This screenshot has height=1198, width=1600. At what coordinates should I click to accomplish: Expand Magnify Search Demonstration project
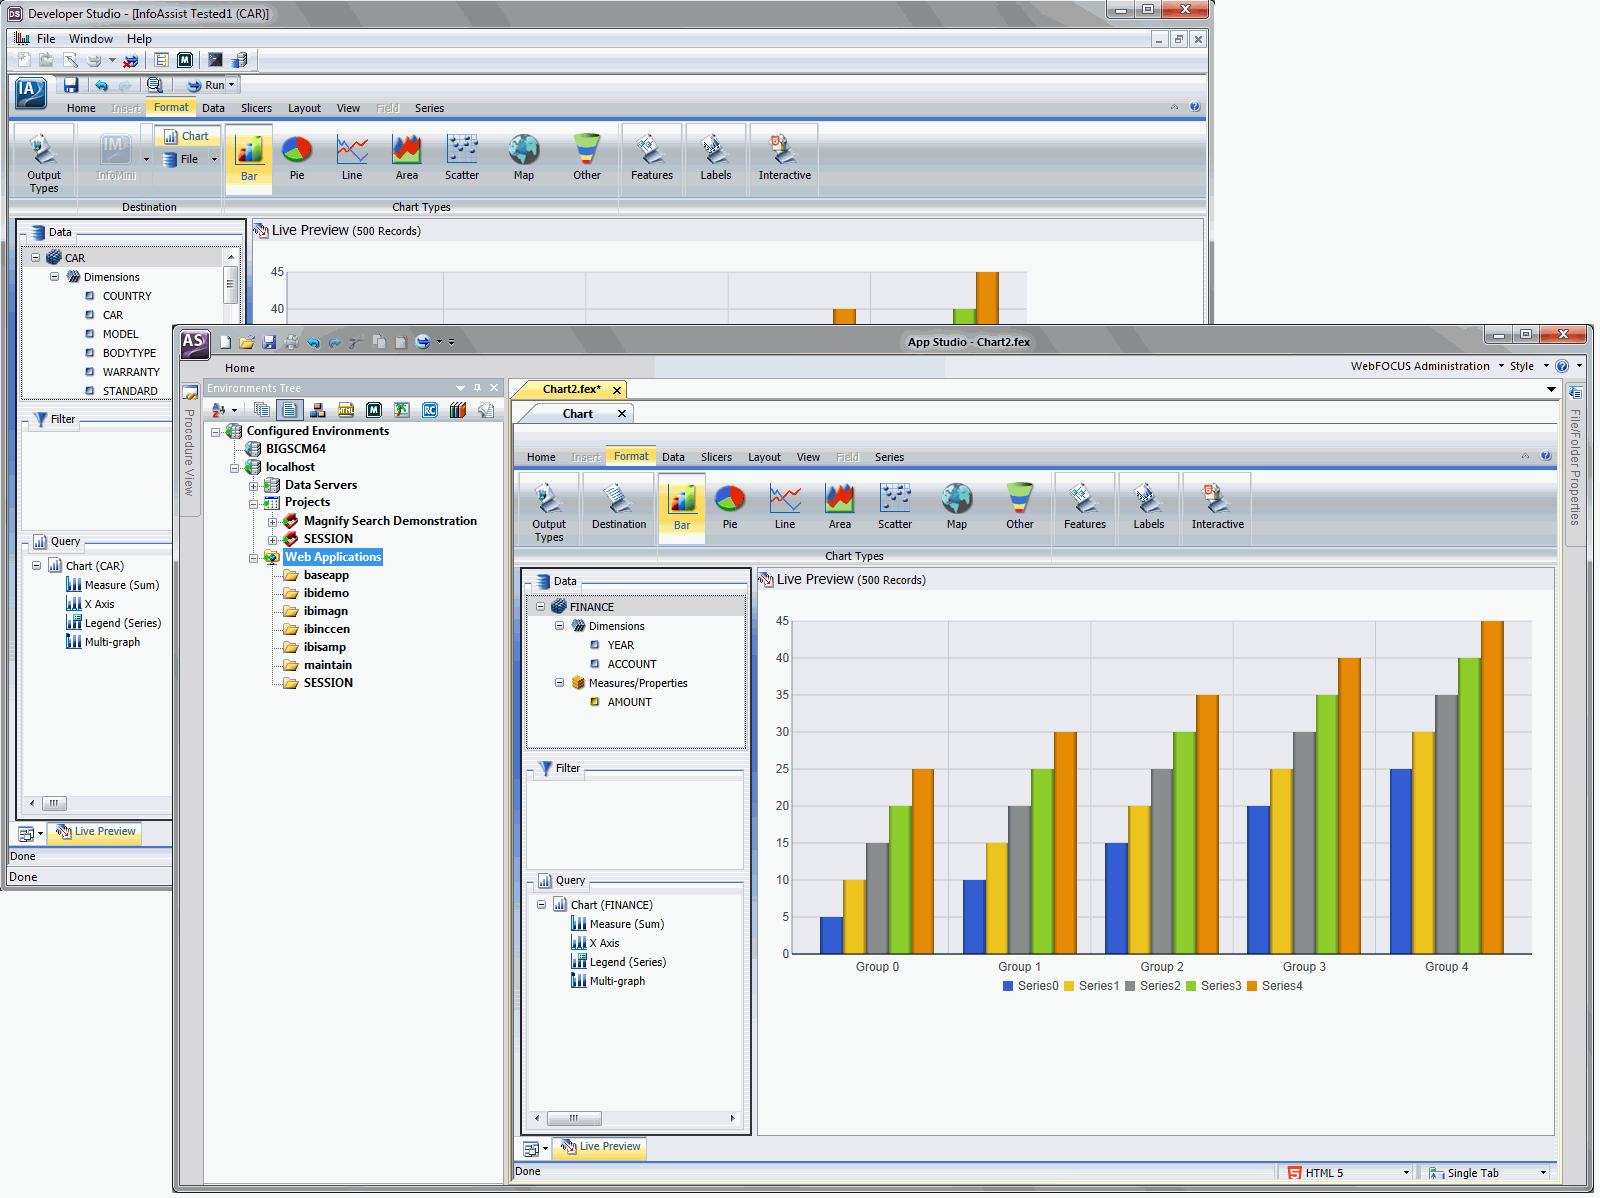point(272,522)
